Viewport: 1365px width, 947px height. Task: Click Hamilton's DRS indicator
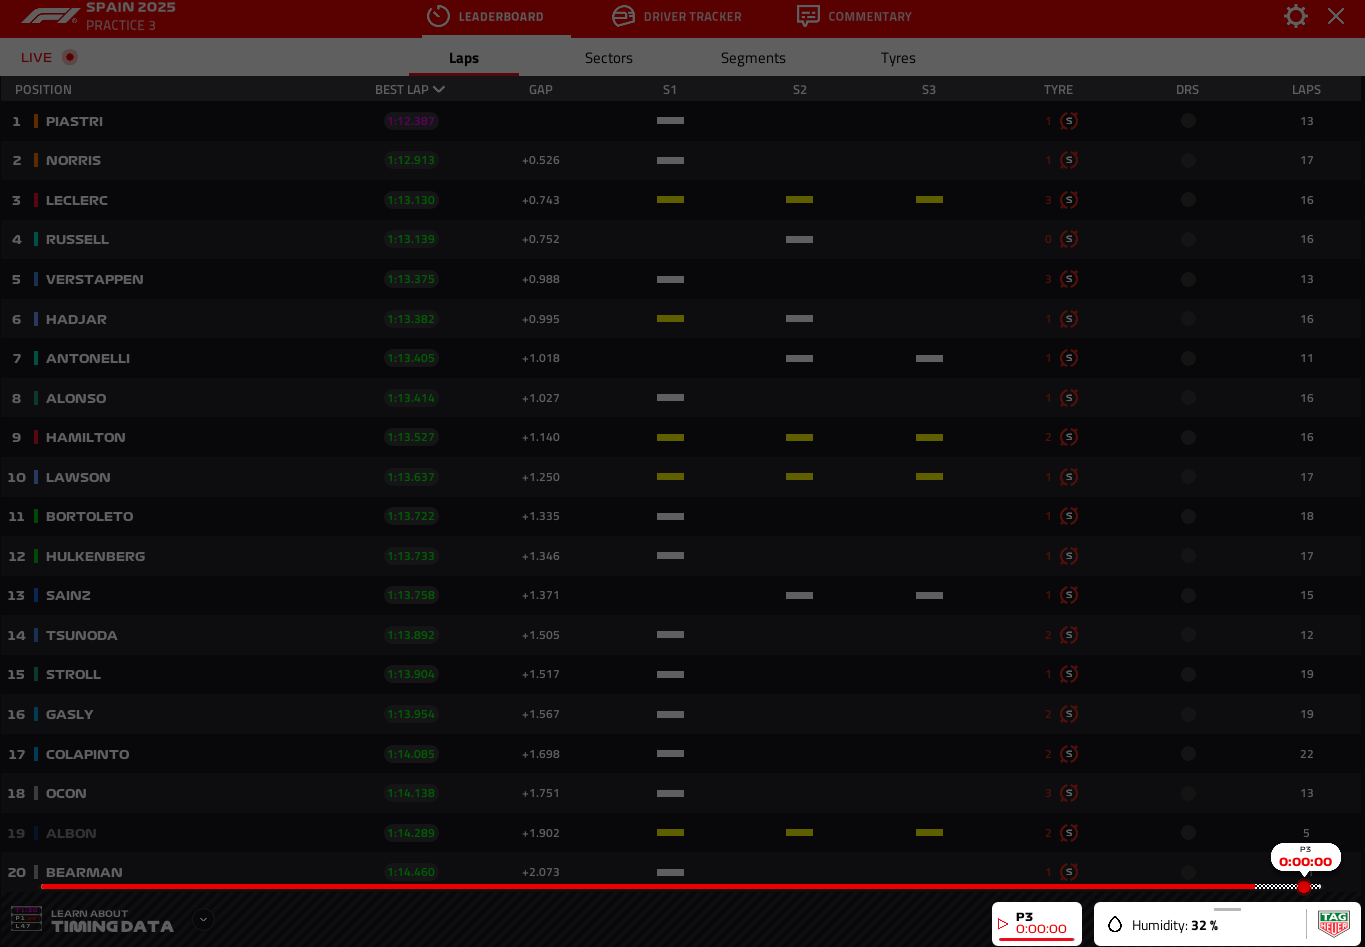[x=1188, y=437]
